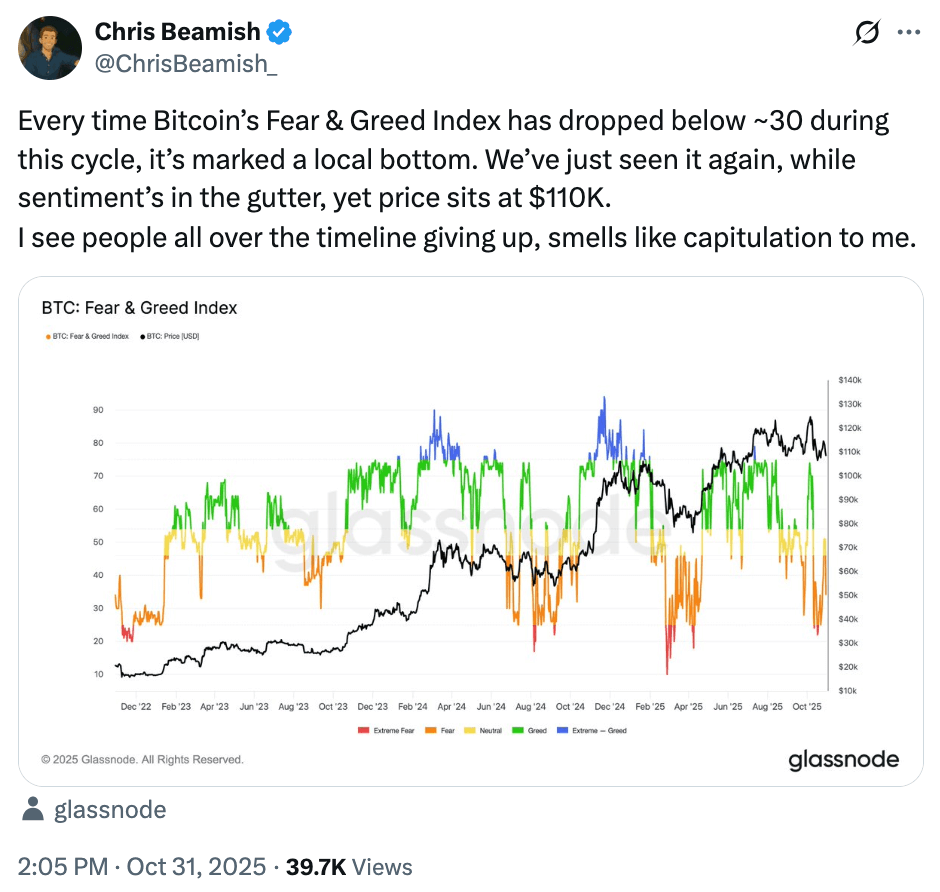Click the person icon beside glassnode

32,810
